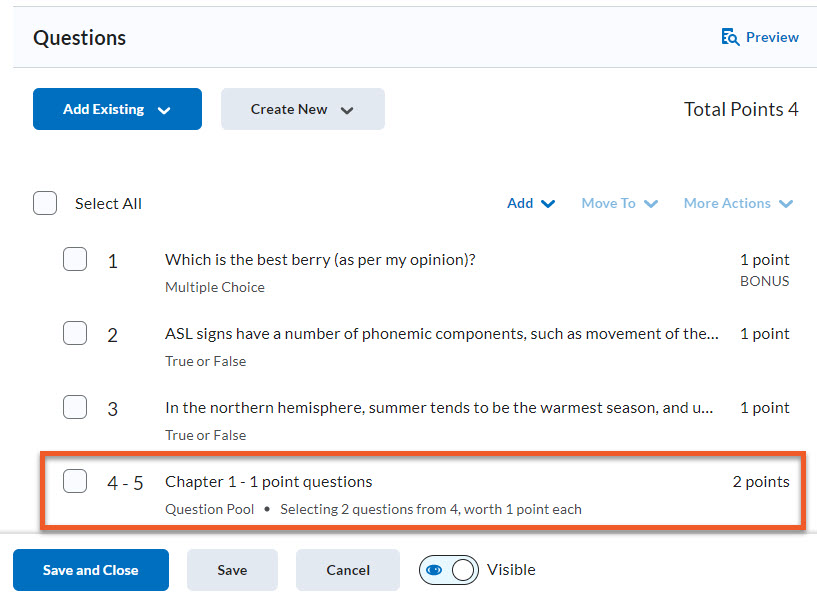Open the berry multiple choice question
817x600 pixels.
click(x=320, y=260)
